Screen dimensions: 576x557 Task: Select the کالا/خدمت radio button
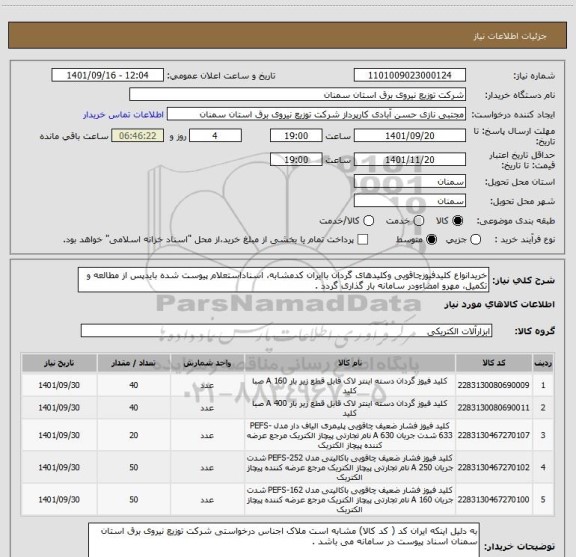(x=368, y=221)
